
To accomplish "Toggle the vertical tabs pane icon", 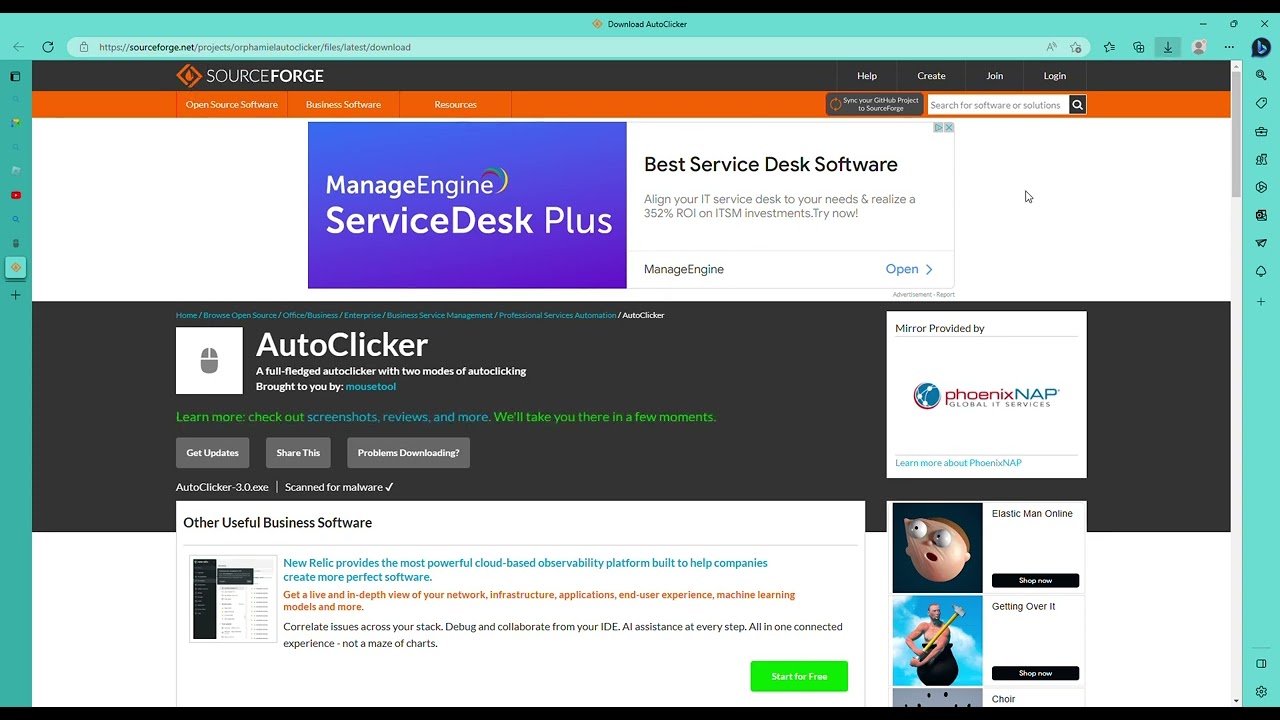I will 15,76.
